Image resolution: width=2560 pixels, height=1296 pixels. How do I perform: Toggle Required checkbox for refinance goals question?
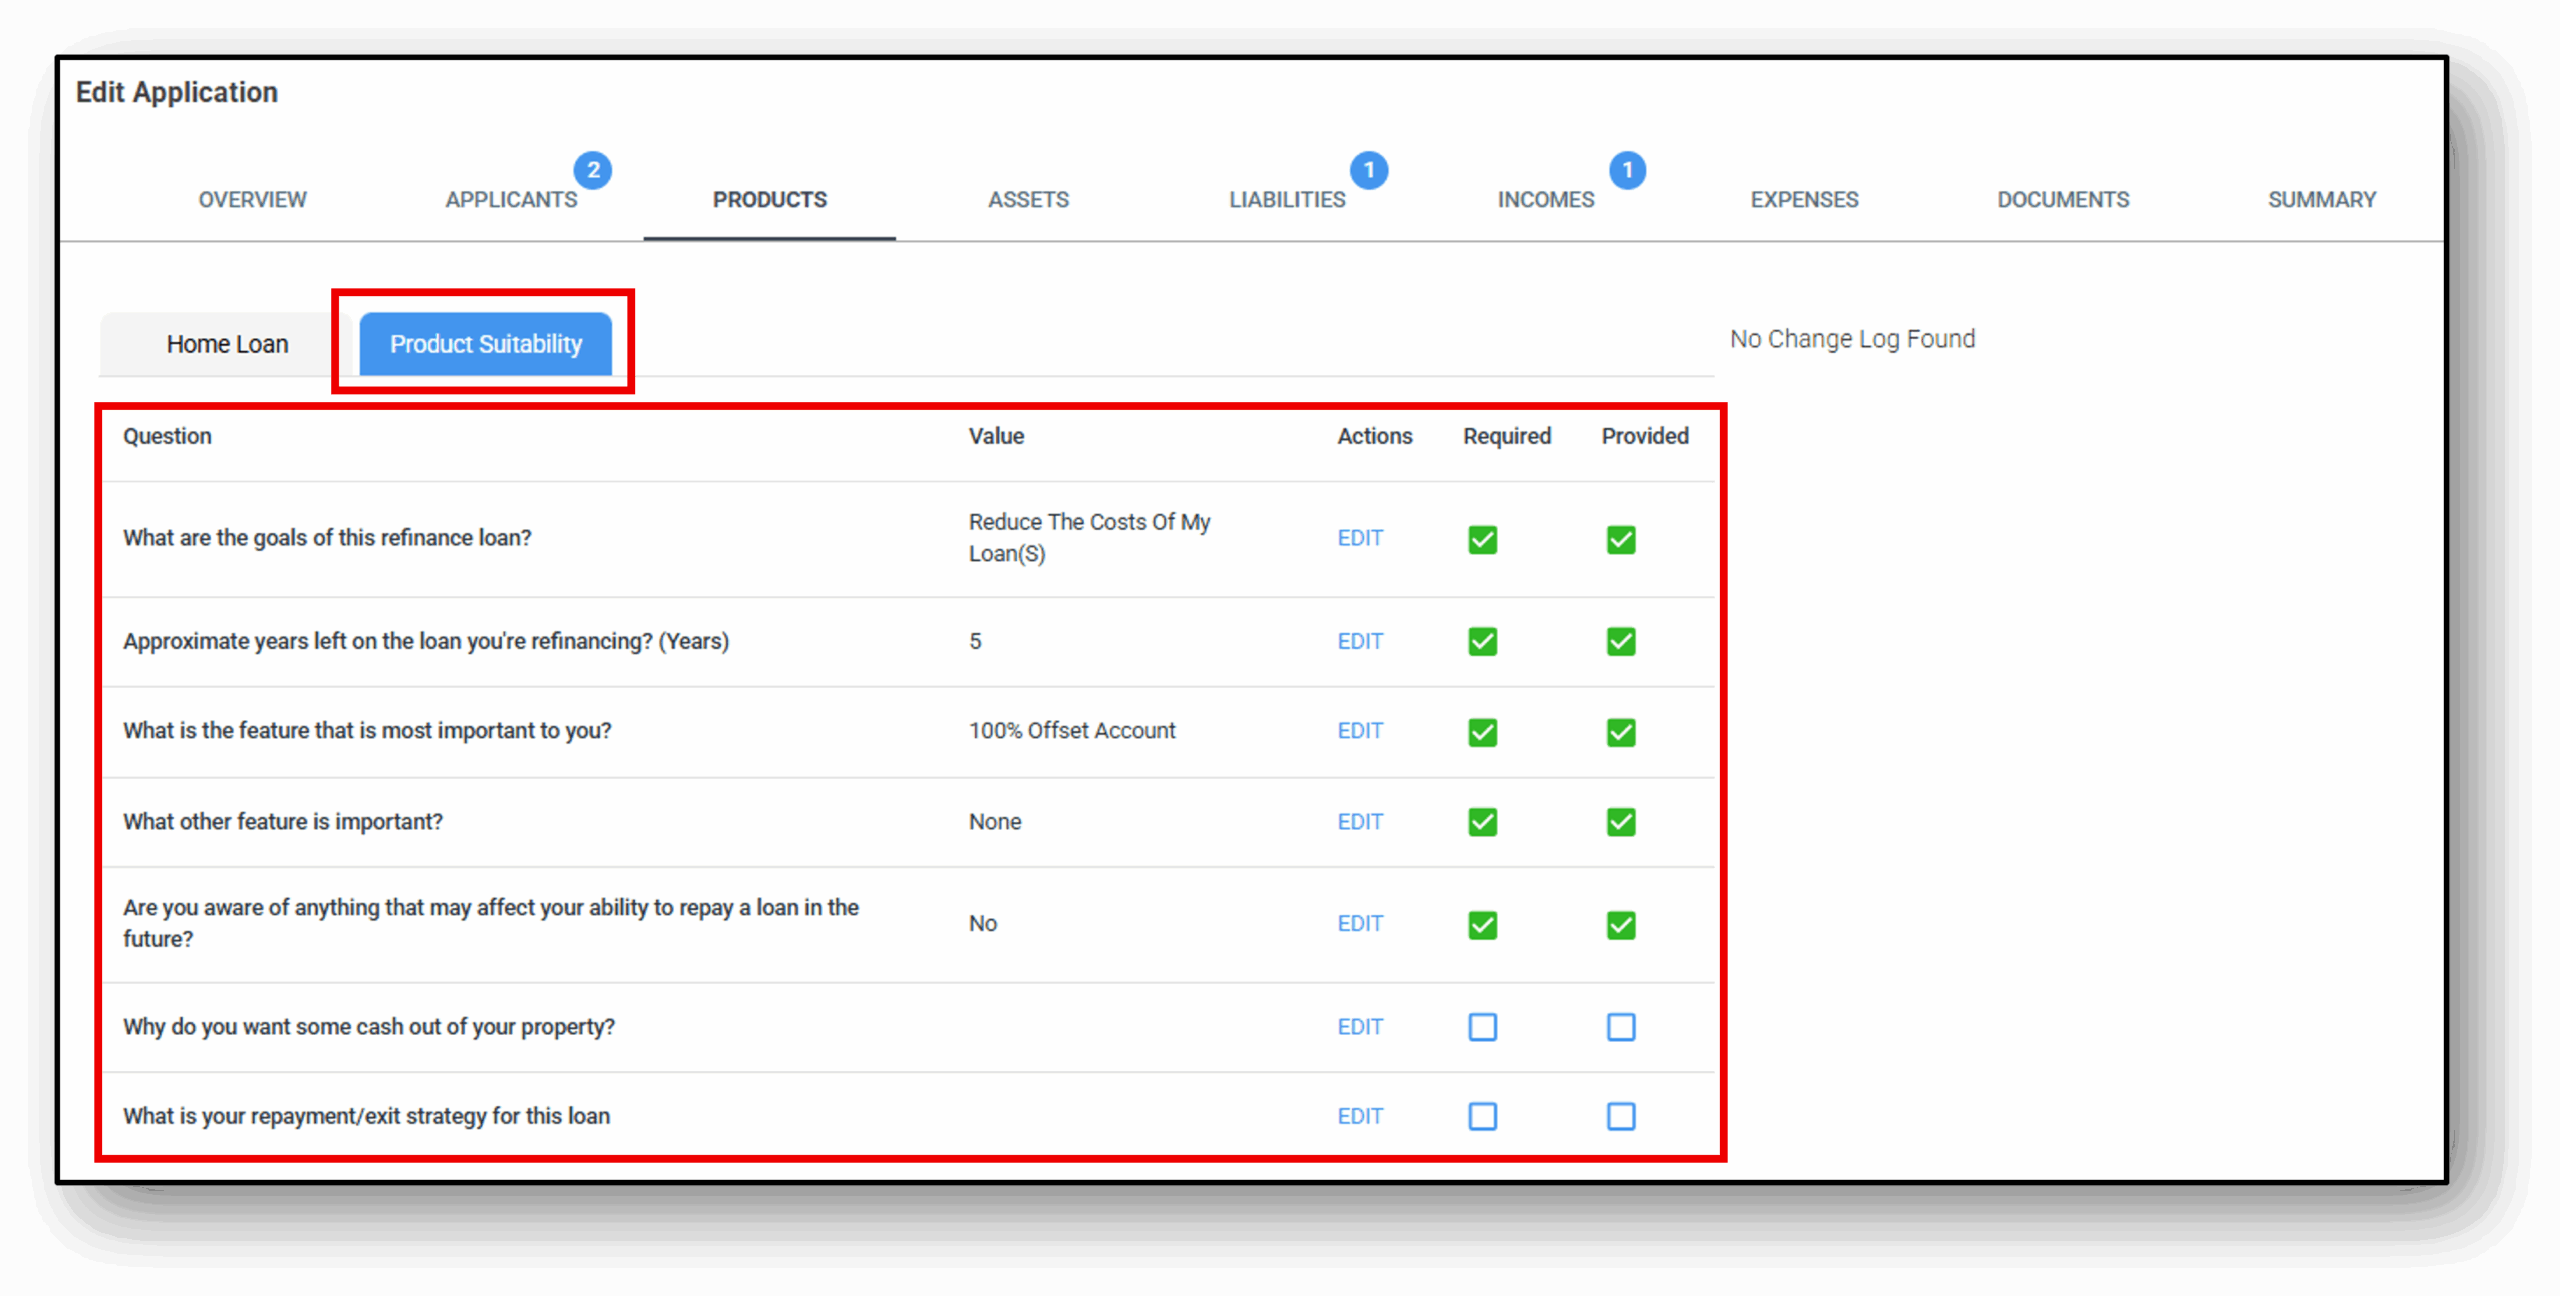[1482, 540]
